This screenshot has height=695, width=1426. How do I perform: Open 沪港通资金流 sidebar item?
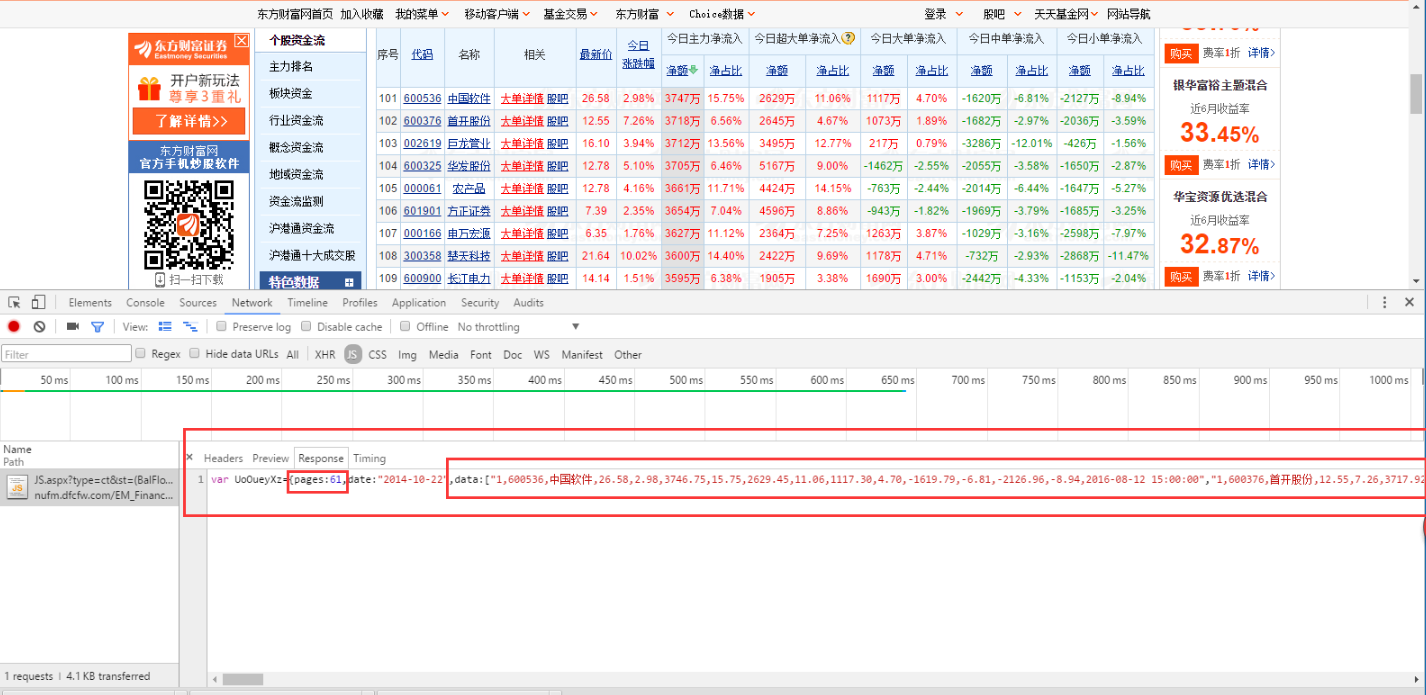[301, 228]
